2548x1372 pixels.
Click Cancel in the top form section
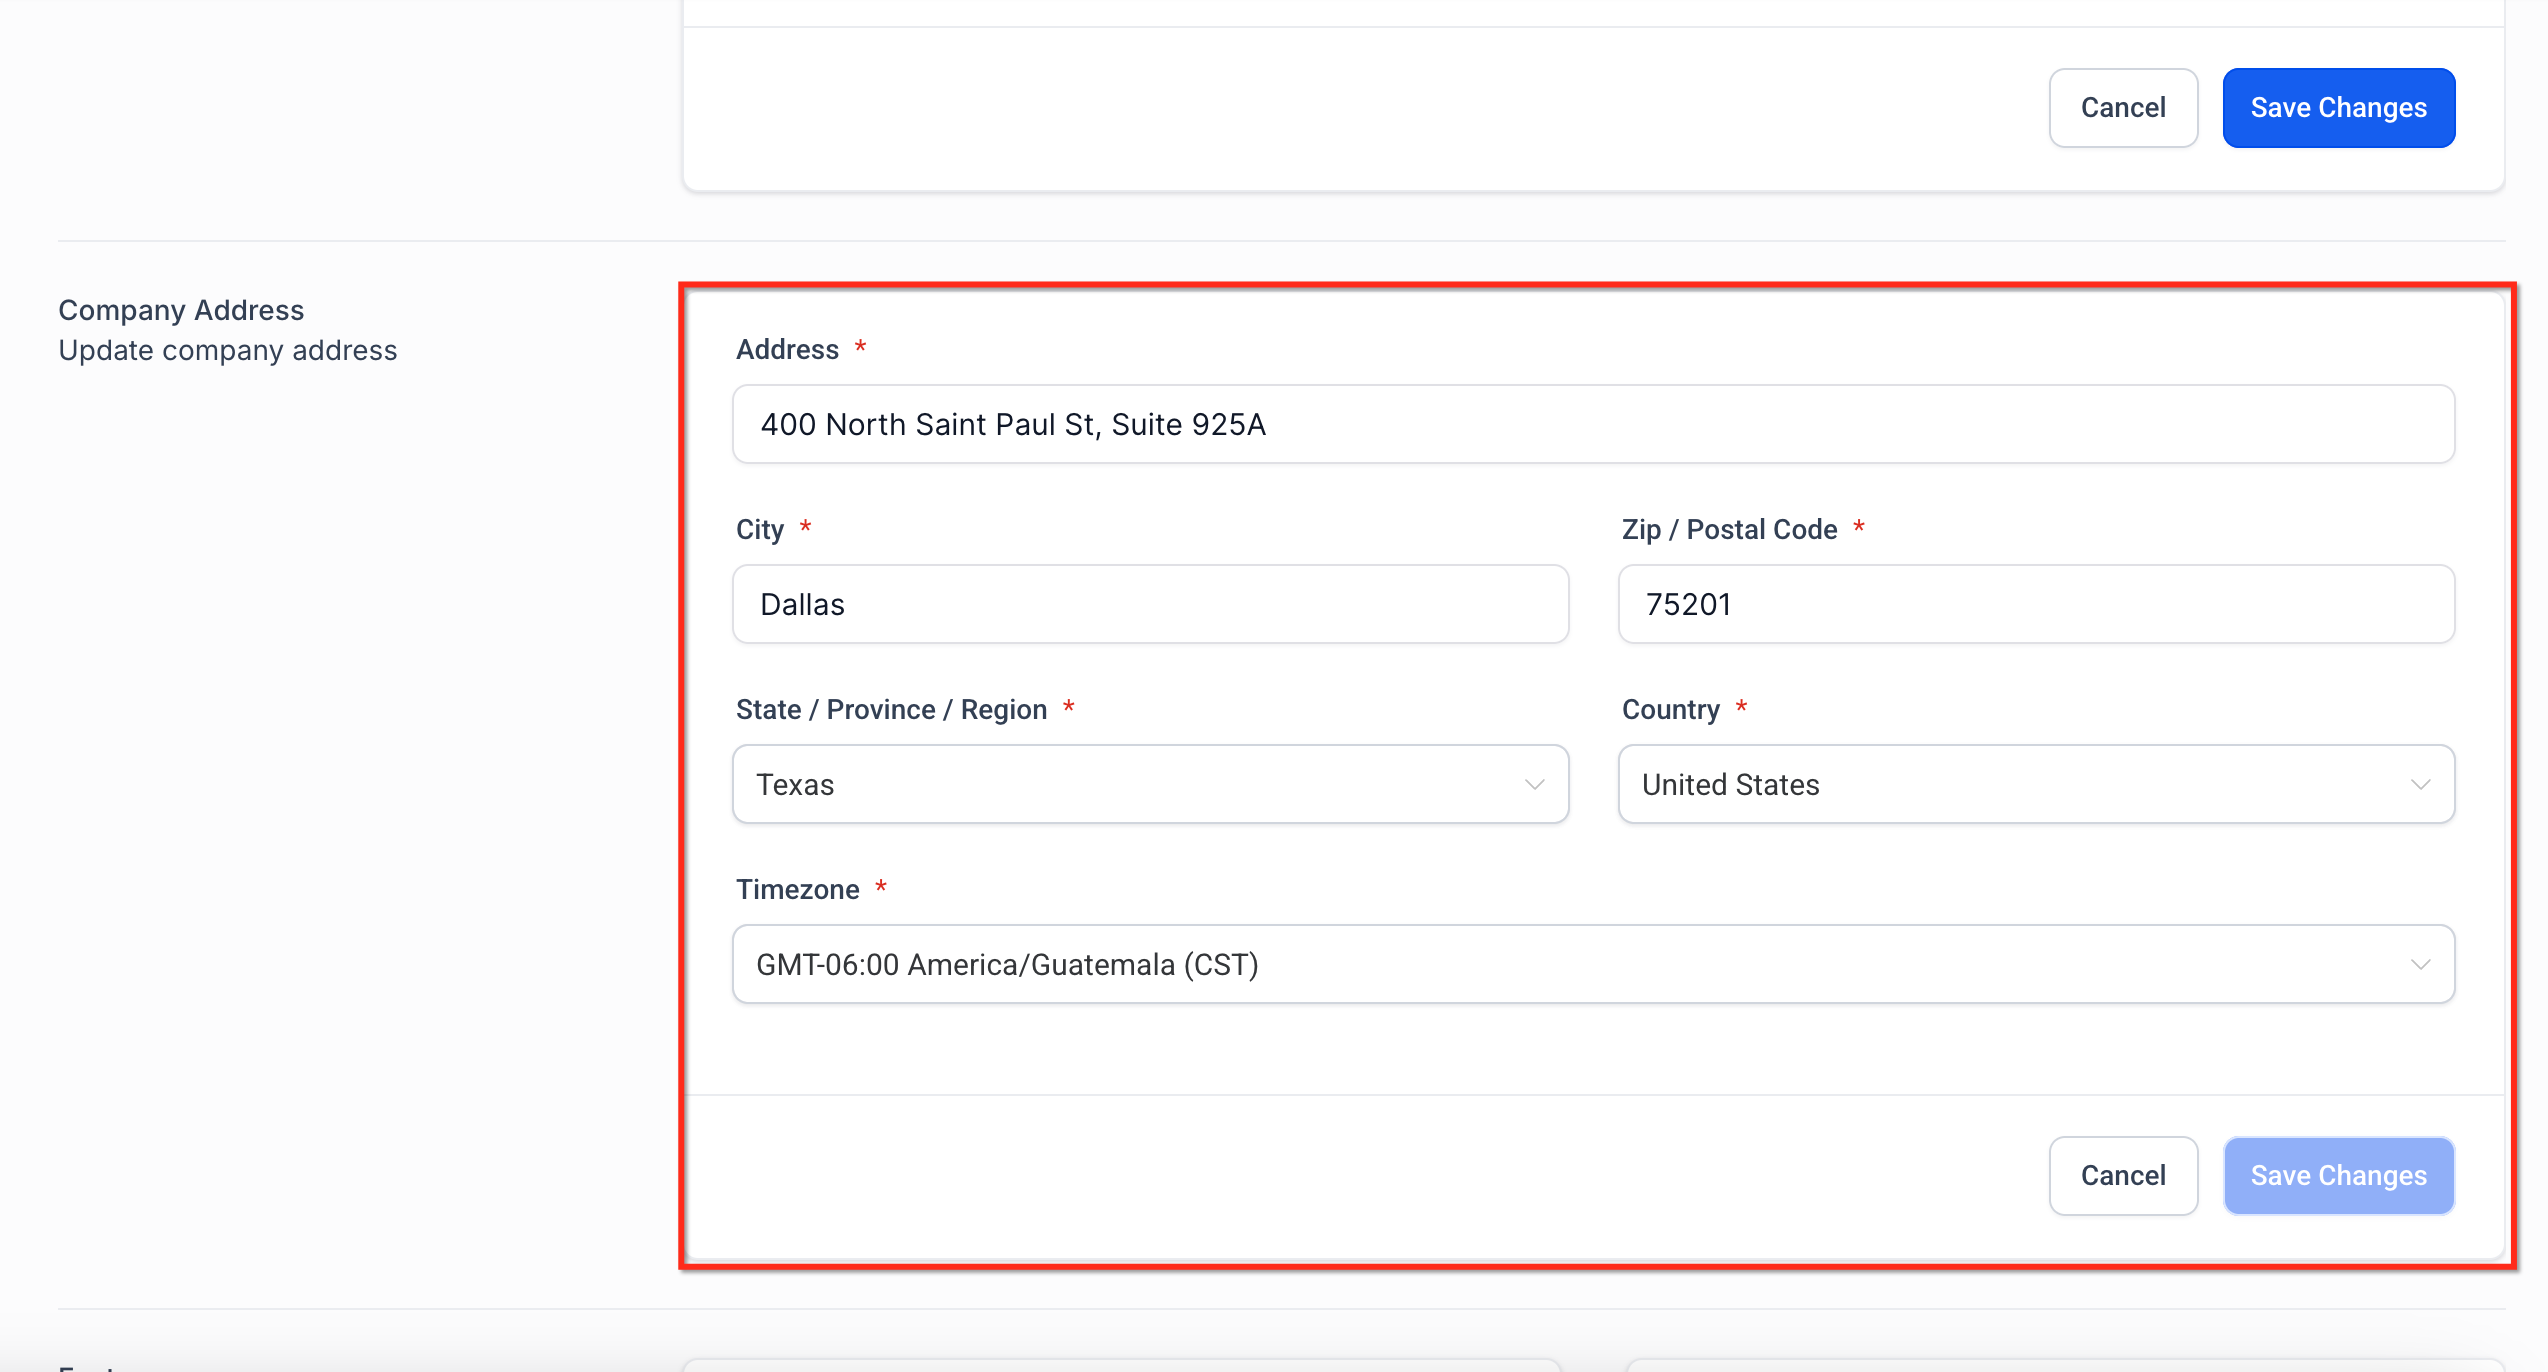[2122, 107]
